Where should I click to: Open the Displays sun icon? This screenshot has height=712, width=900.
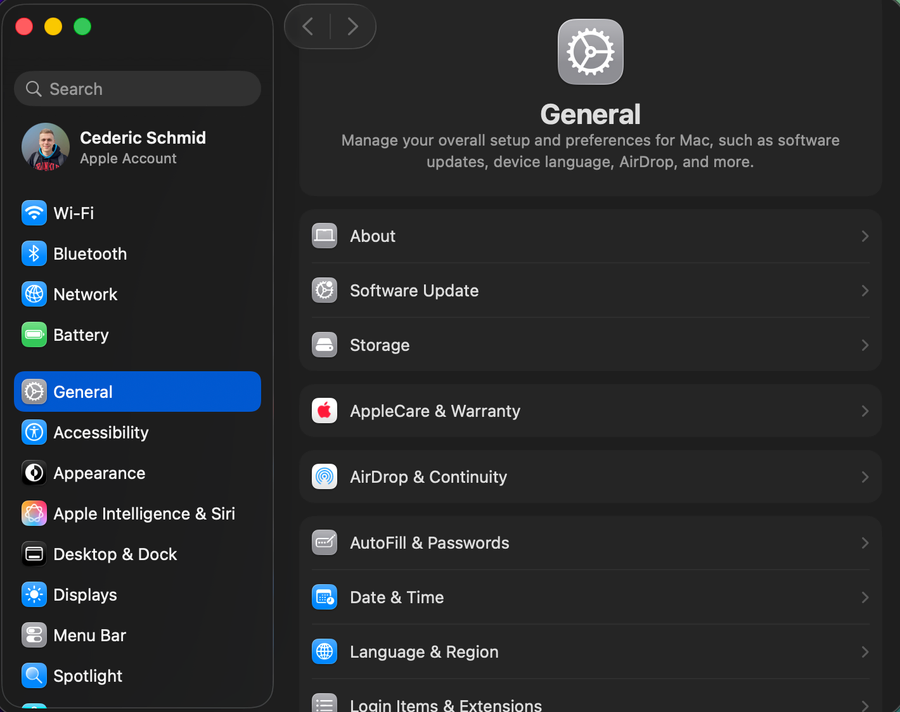coord(34,595)
